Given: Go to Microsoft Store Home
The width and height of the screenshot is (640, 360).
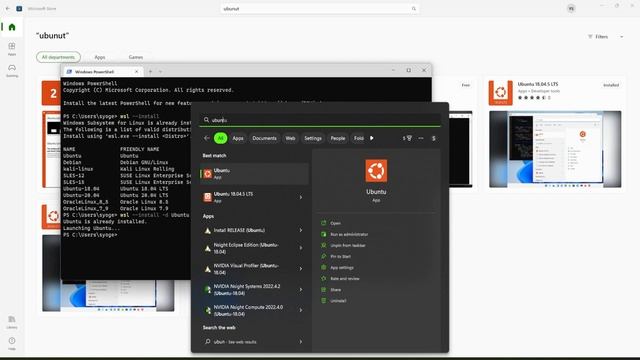Looking at the screenshot, I should pos(12,27).
